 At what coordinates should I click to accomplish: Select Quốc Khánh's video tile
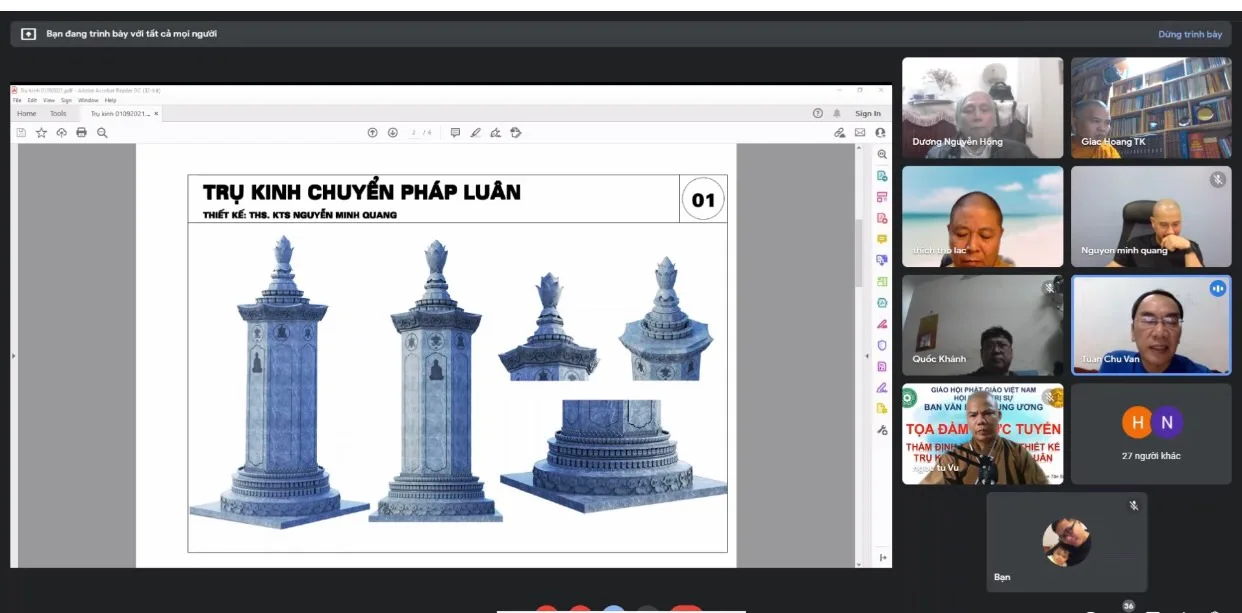tap(983, 325)
